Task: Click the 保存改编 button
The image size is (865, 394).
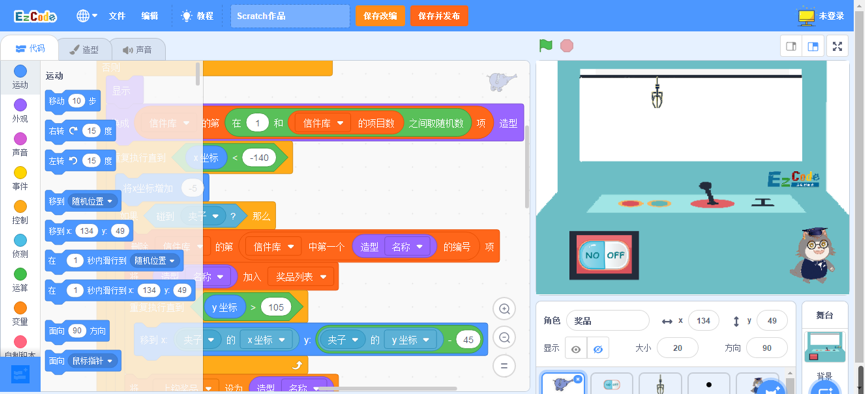Action: coord(380,16)
